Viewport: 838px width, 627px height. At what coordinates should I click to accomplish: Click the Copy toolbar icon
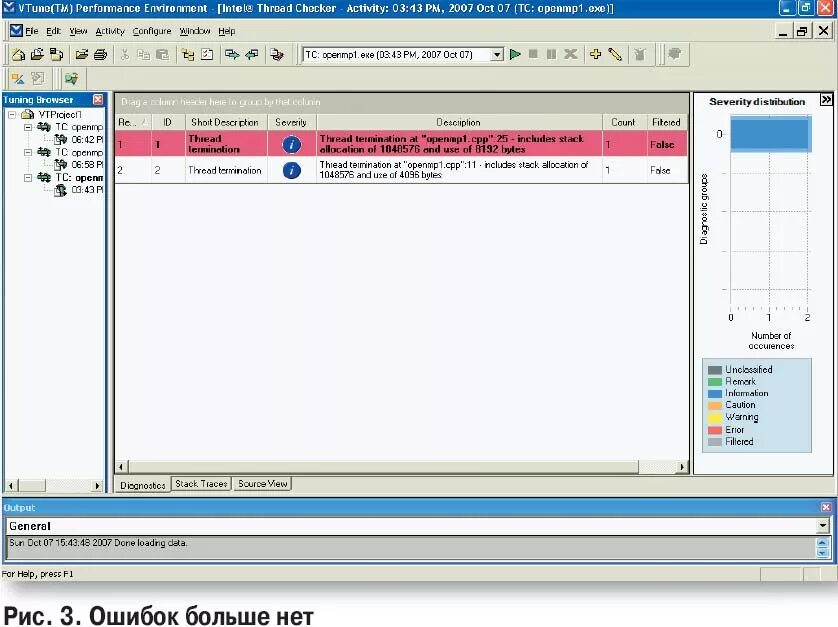(143, 55)
